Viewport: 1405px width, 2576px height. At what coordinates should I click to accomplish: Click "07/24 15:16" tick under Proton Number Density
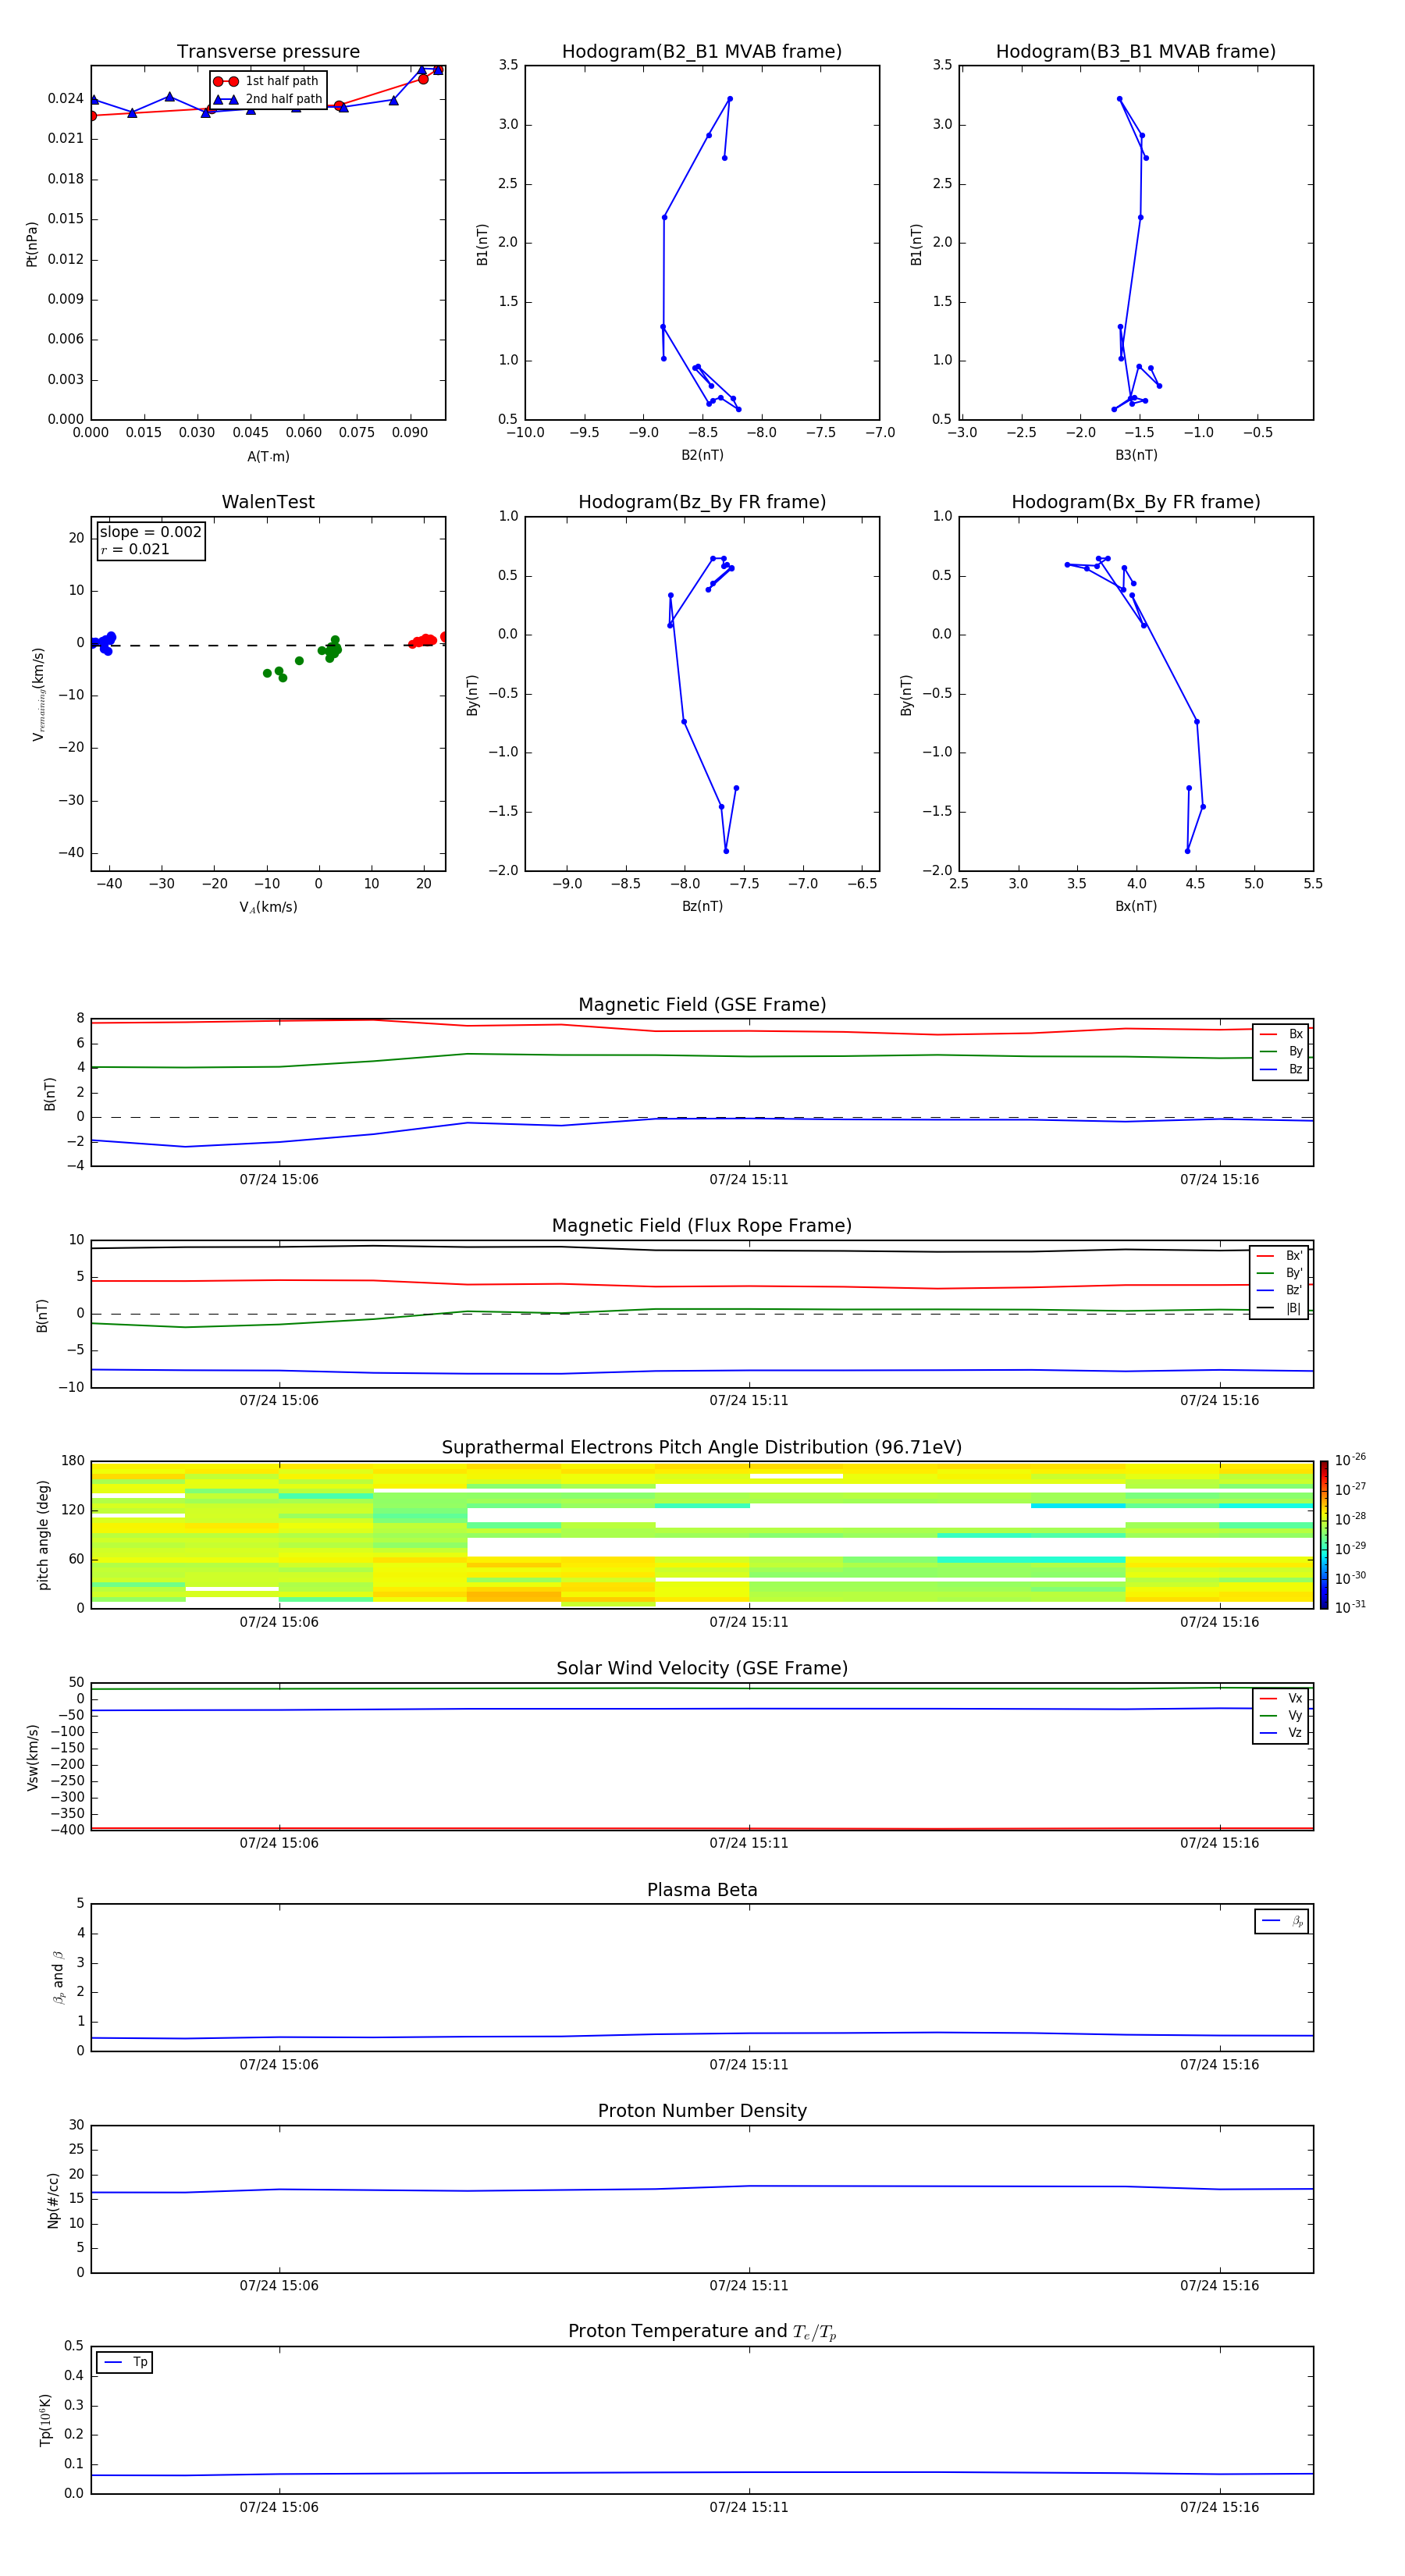[x=1219, y=2286]
